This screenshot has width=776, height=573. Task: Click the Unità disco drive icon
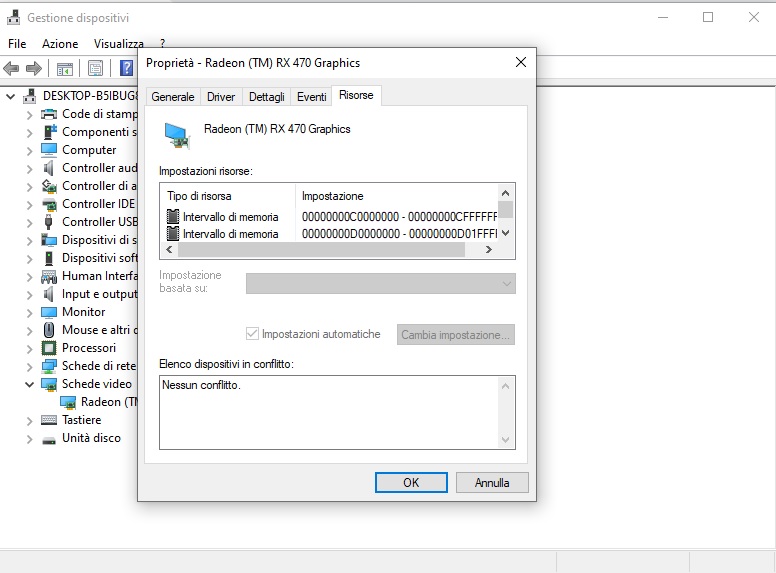(x=49, y=439)
